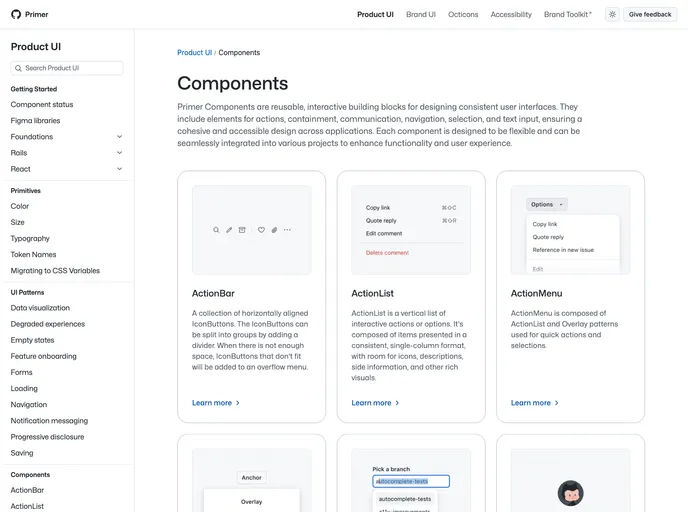Click the Pick a branch autocomplete field preview
This screenshot has height=512, width=688.
click(411, 481)
